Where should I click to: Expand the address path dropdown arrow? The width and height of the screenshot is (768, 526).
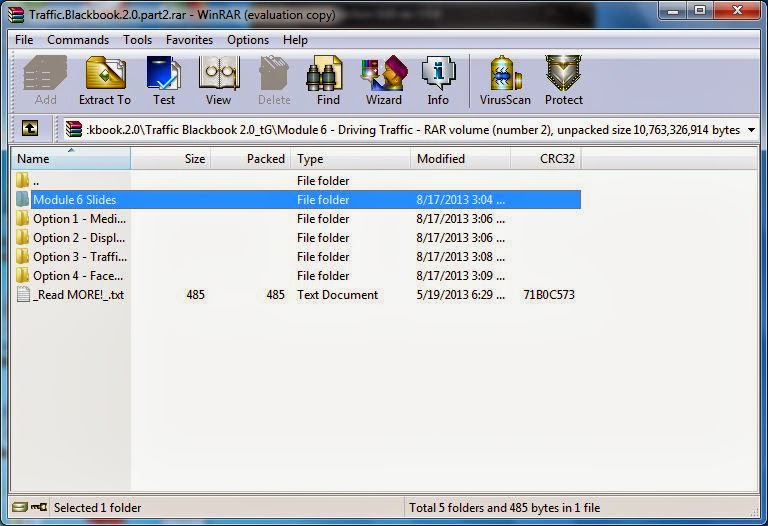coord(751,130)
